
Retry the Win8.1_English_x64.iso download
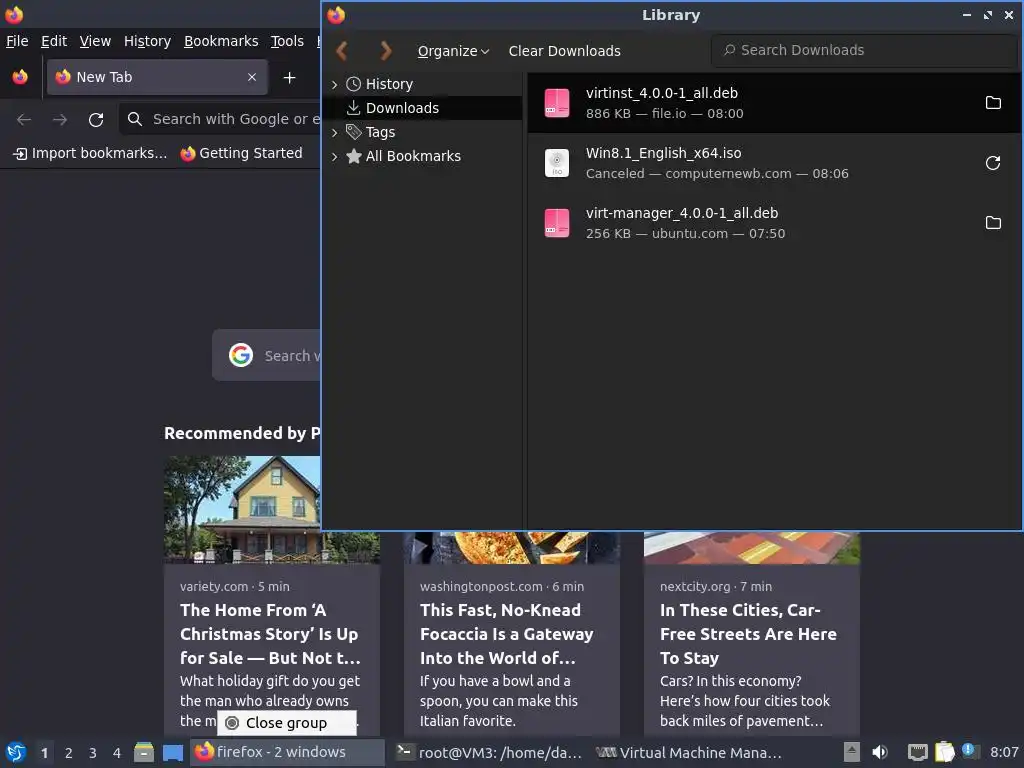tap(993, 163)
